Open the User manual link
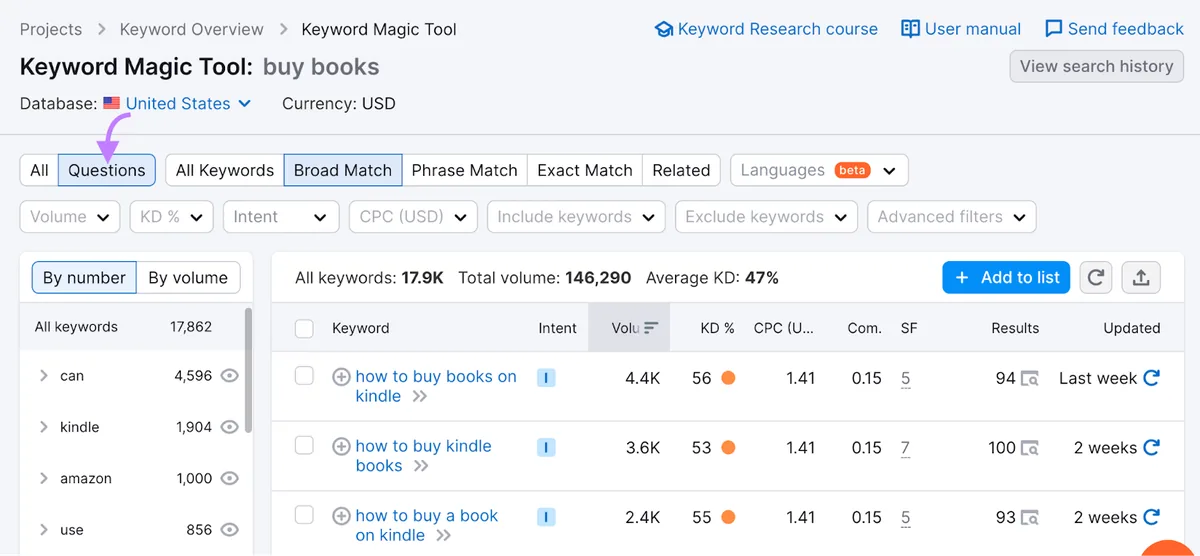The width and height of the screenshot is (1200, 556). (x=961, y=29)
